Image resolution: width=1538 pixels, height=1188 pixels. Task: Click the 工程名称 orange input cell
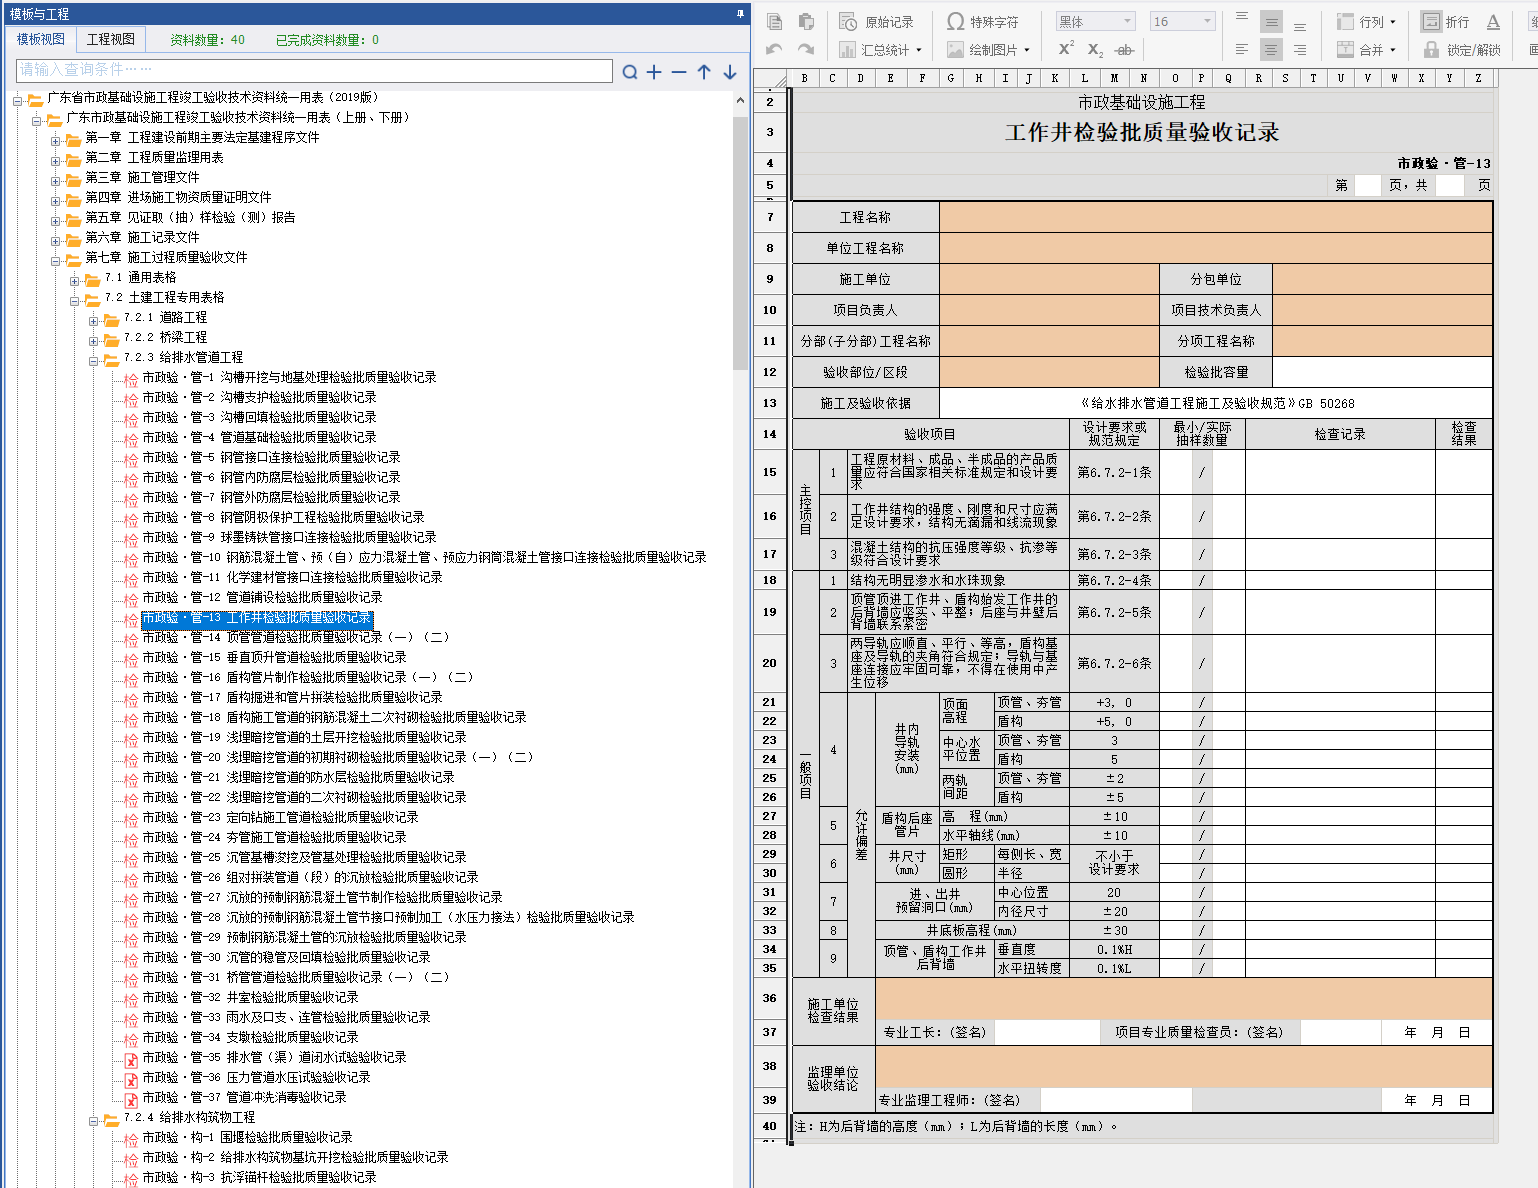(x=1216, y=217)
